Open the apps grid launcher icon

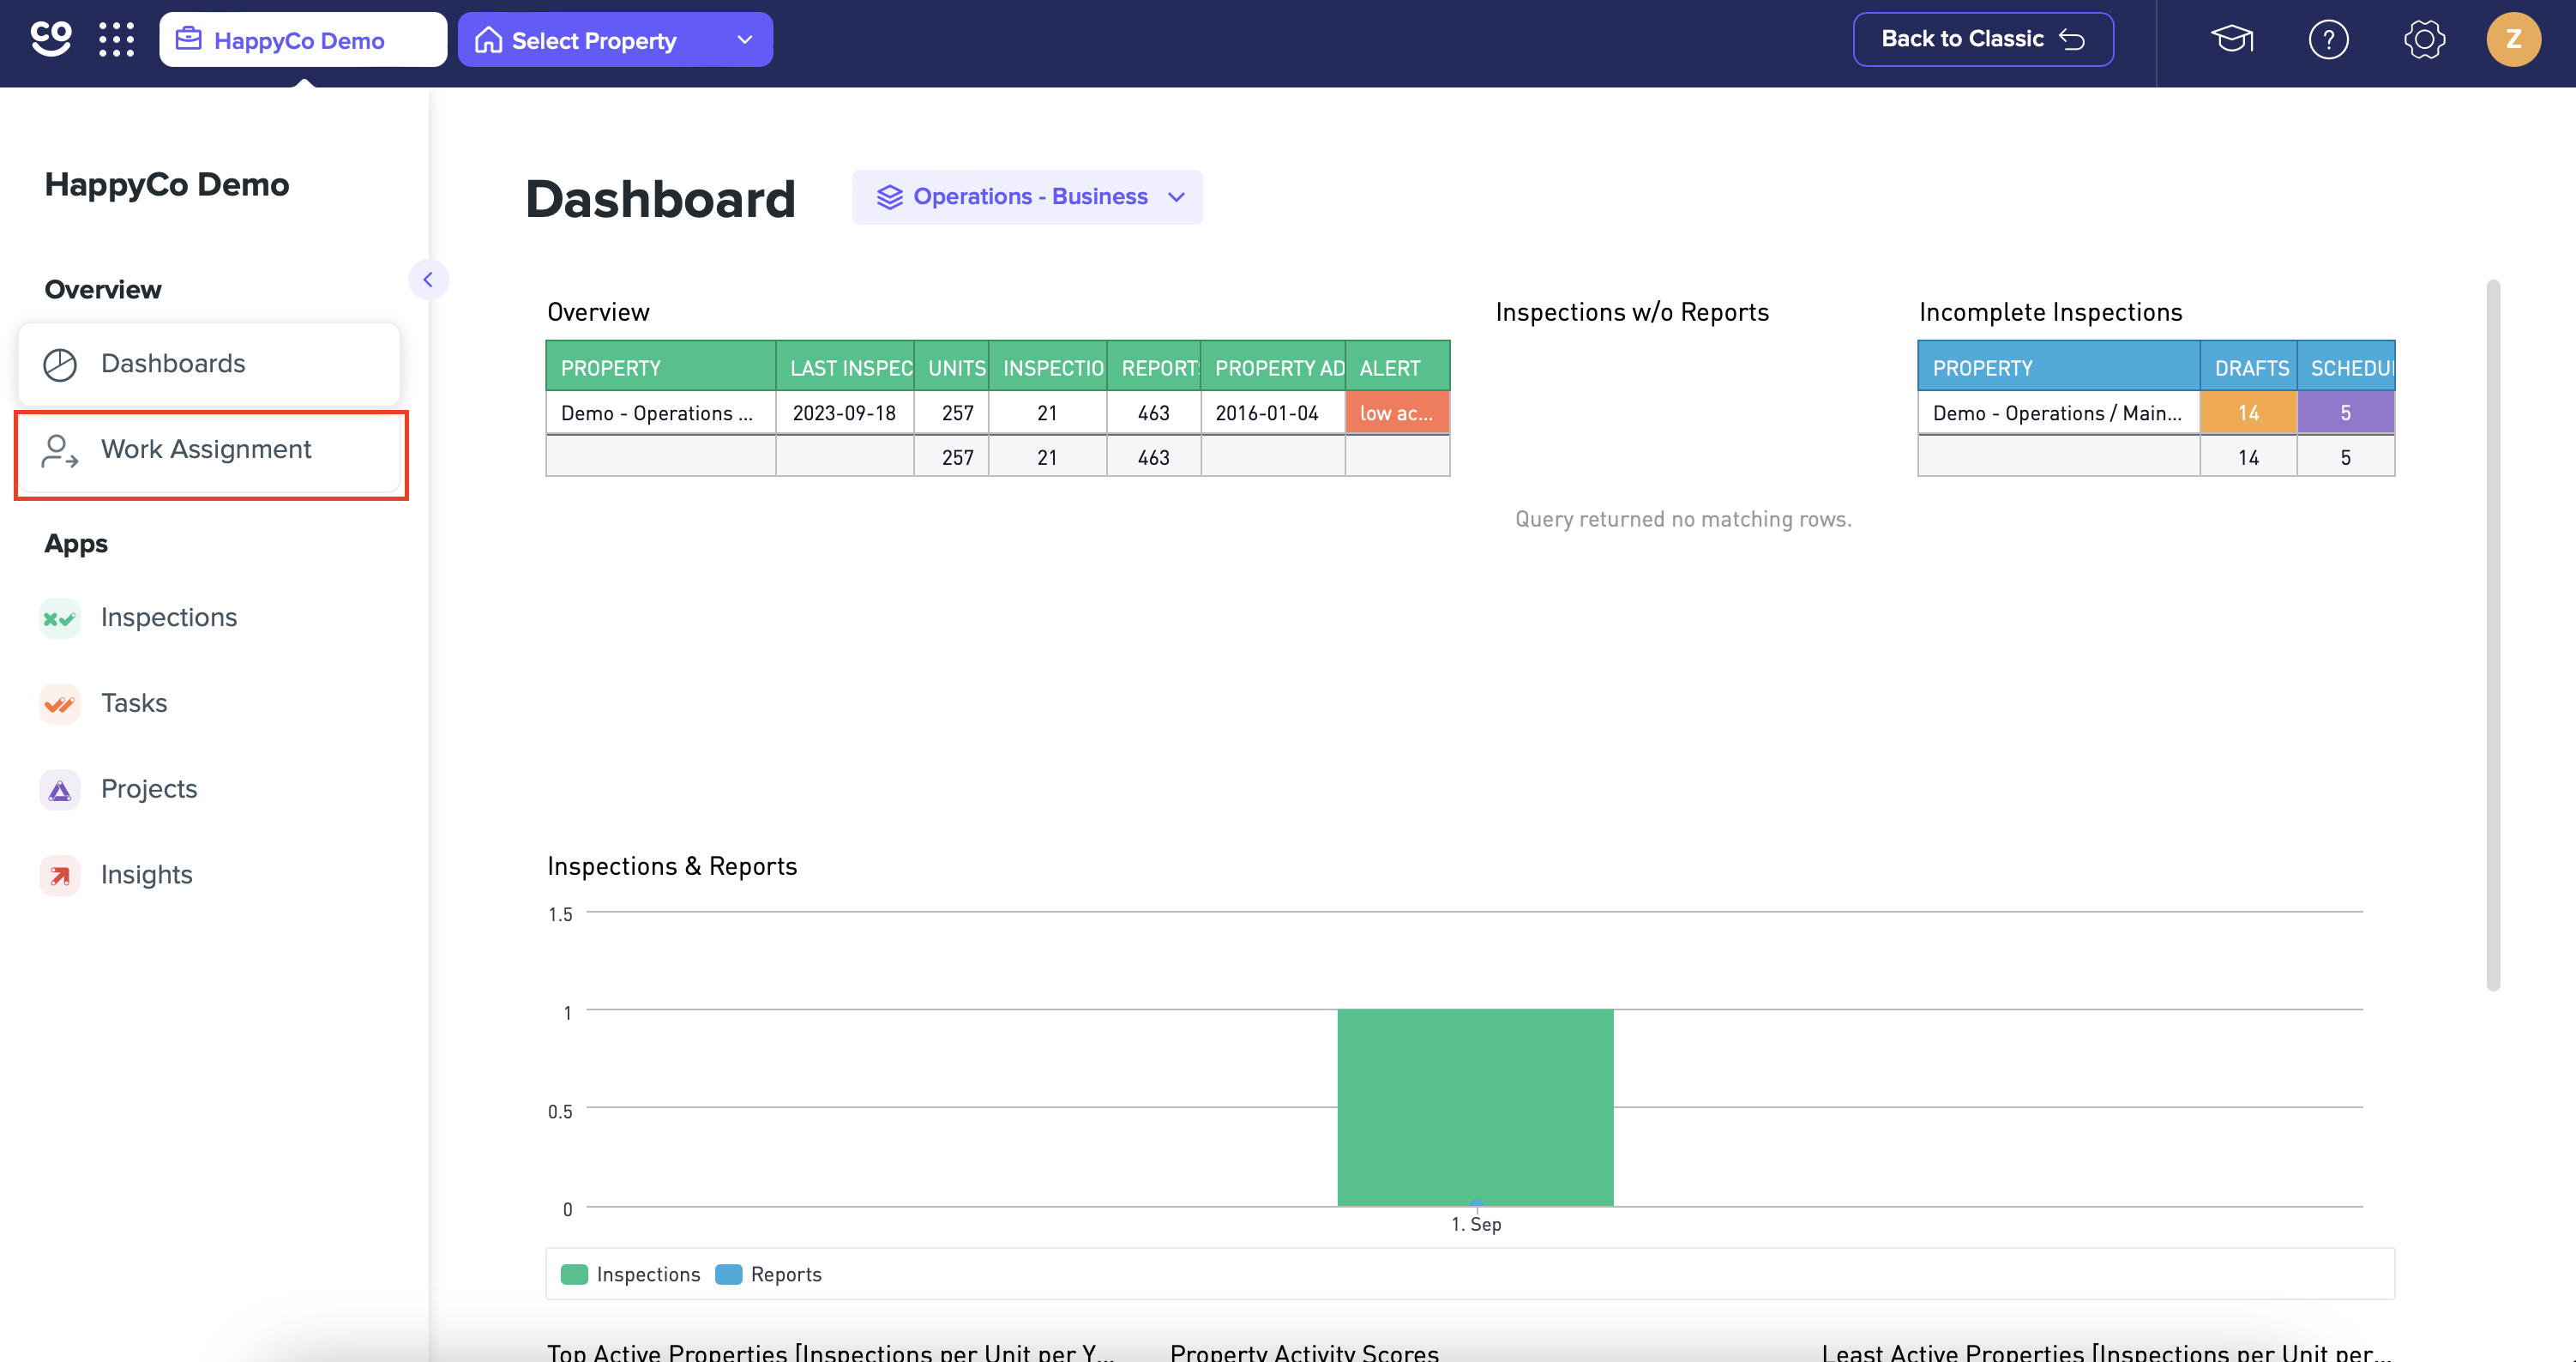point(117,40)
